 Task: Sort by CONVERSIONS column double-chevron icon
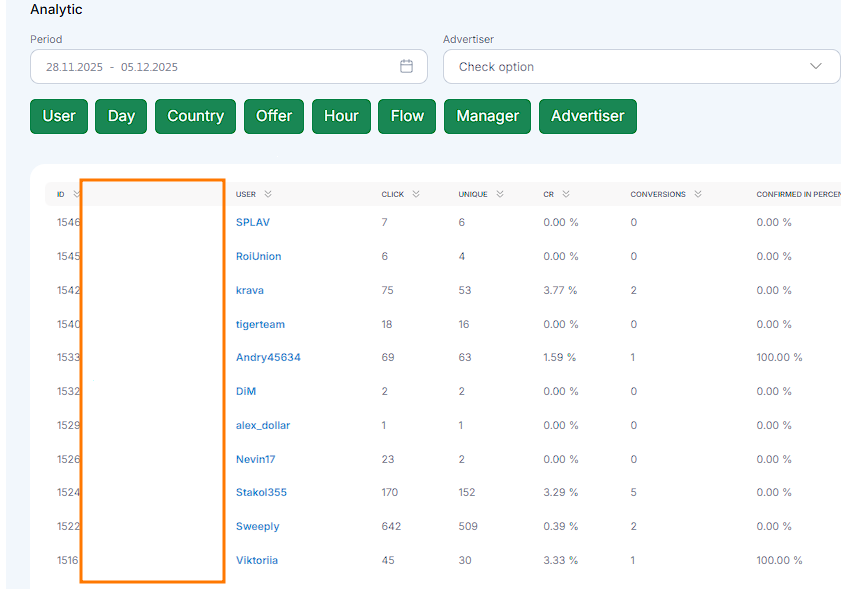pos(697,194)
